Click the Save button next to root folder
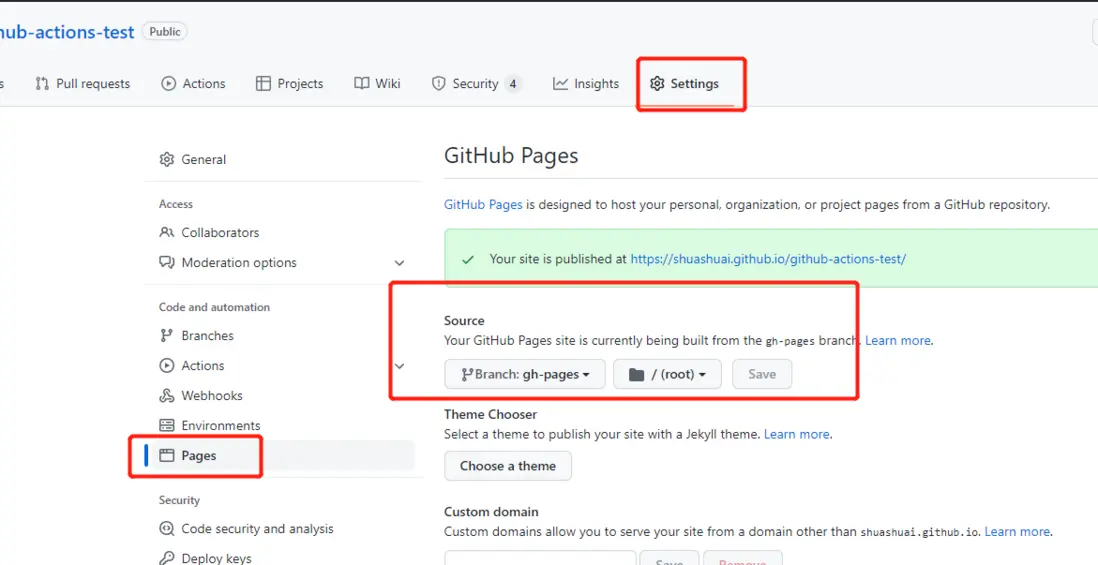 point(762,374)
